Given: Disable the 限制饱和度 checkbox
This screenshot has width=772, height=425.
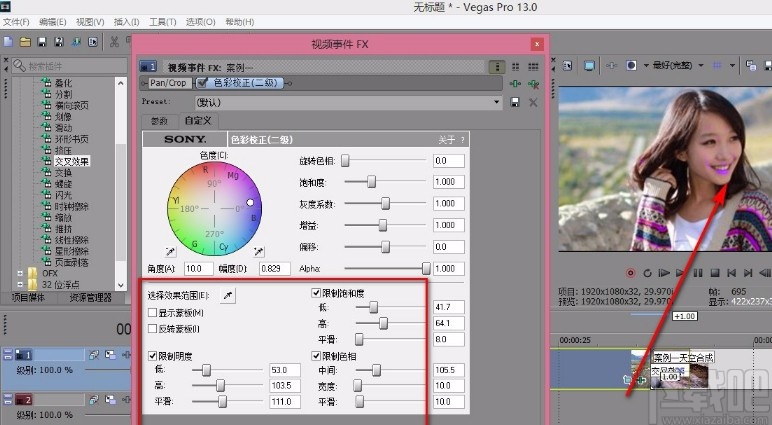Looking at the screenshot, I should click(316, 292).
